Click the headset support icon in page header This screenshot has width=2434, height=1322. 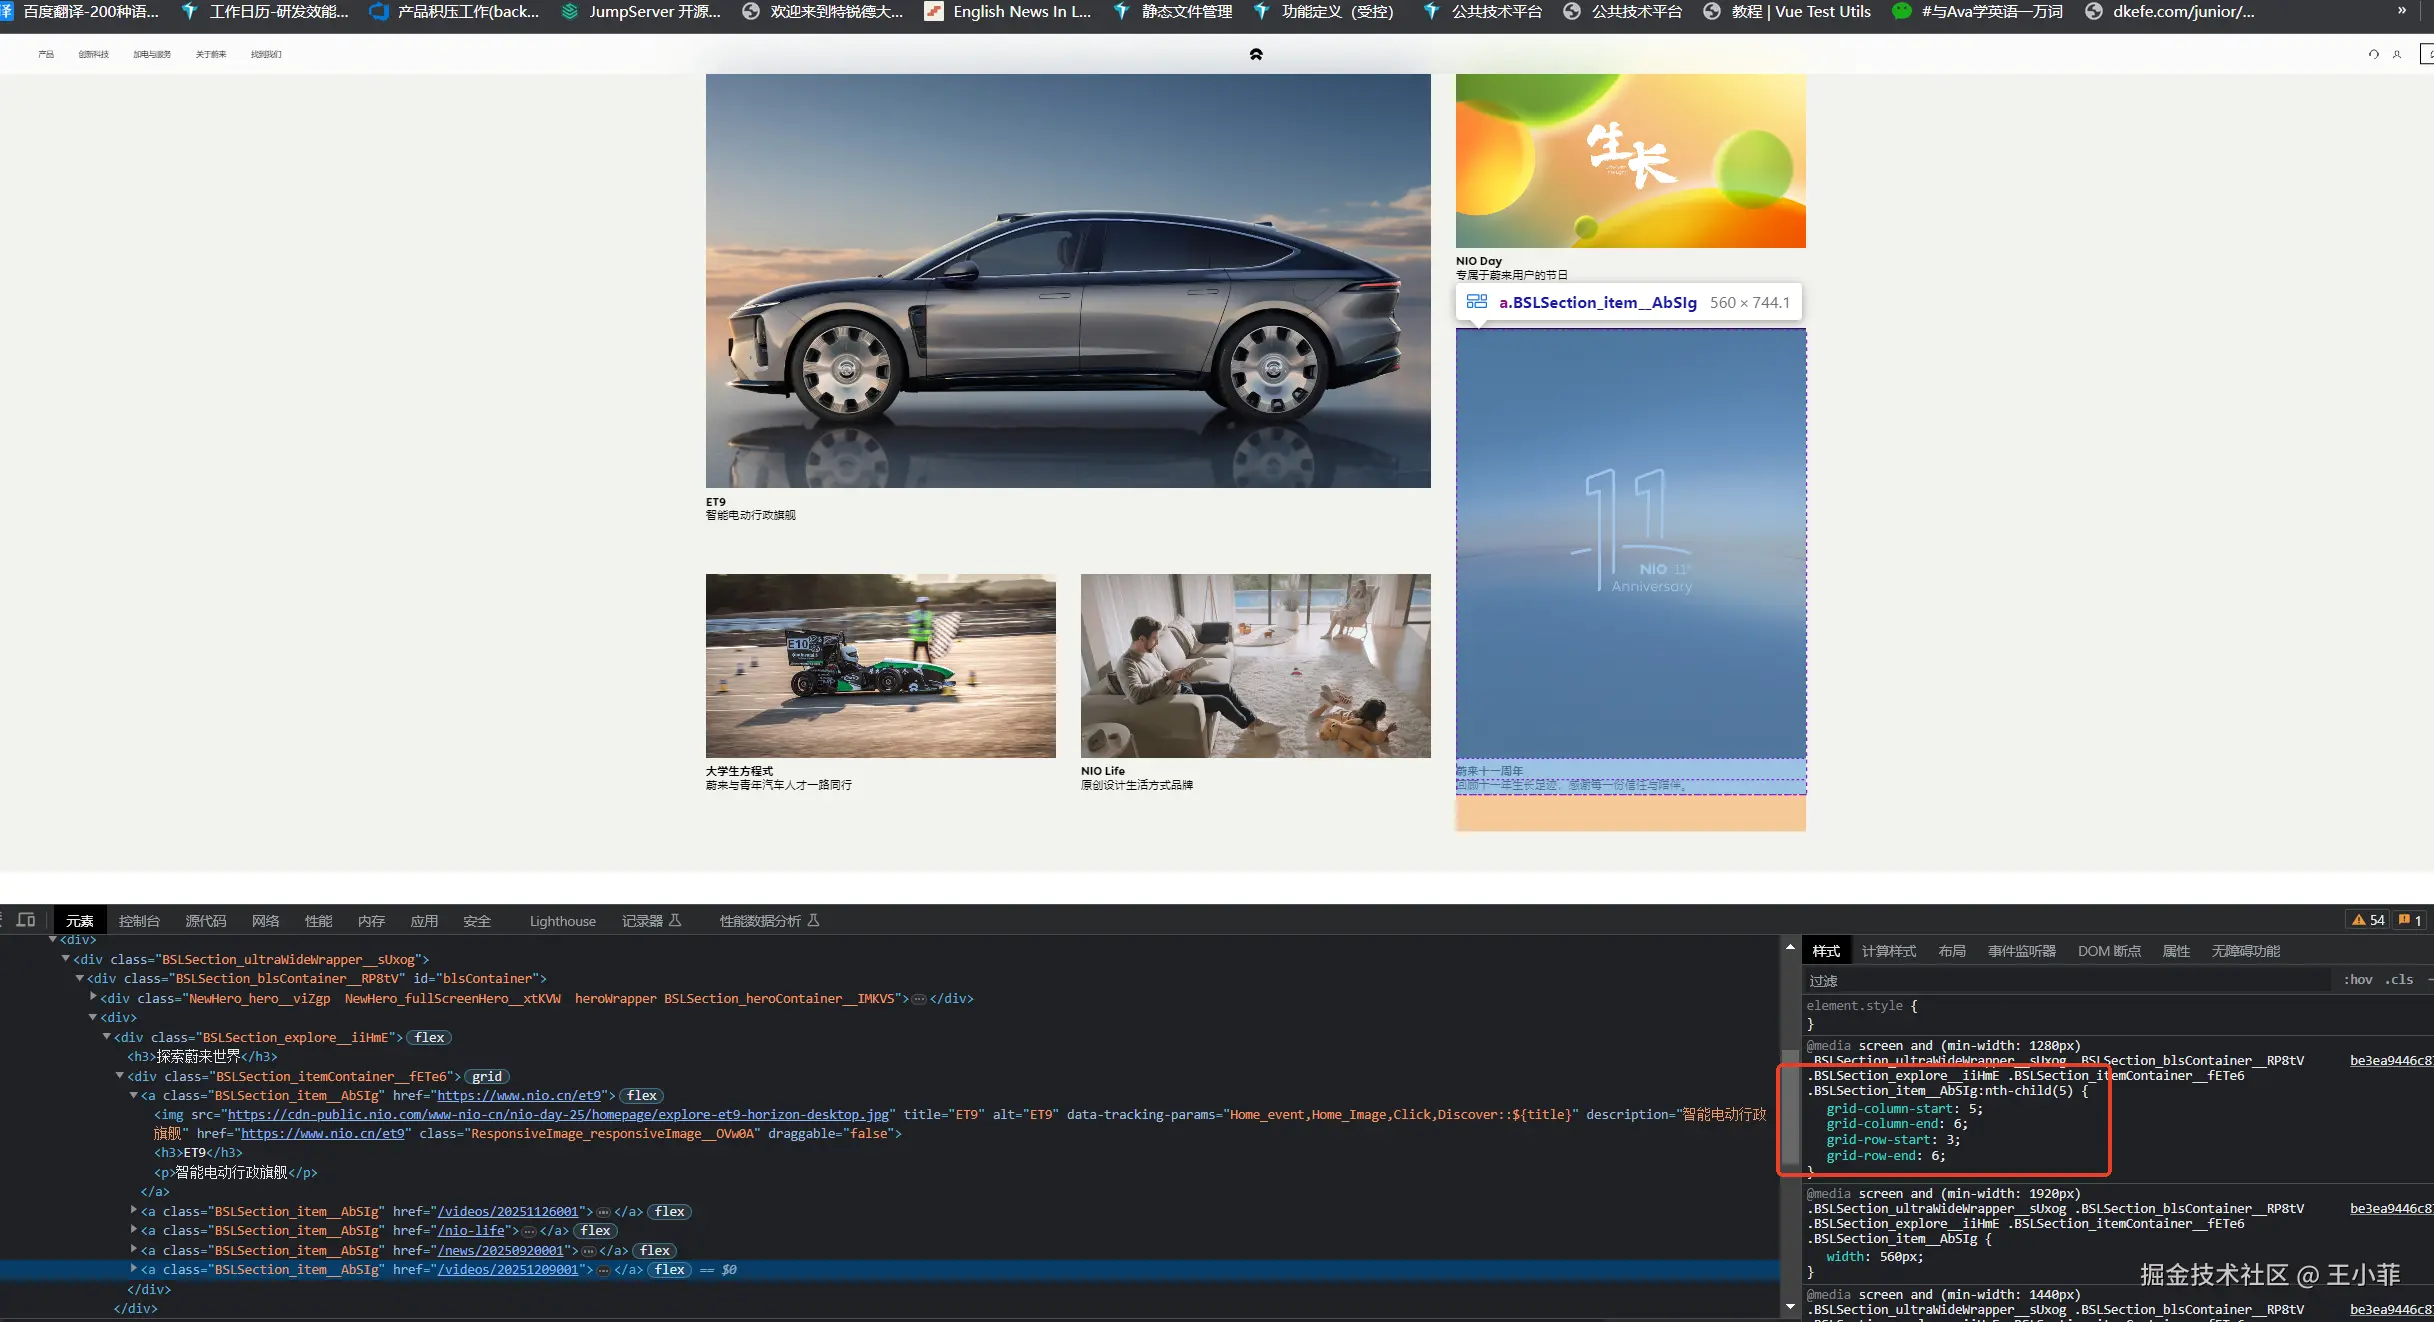[x=2373, y=54]
